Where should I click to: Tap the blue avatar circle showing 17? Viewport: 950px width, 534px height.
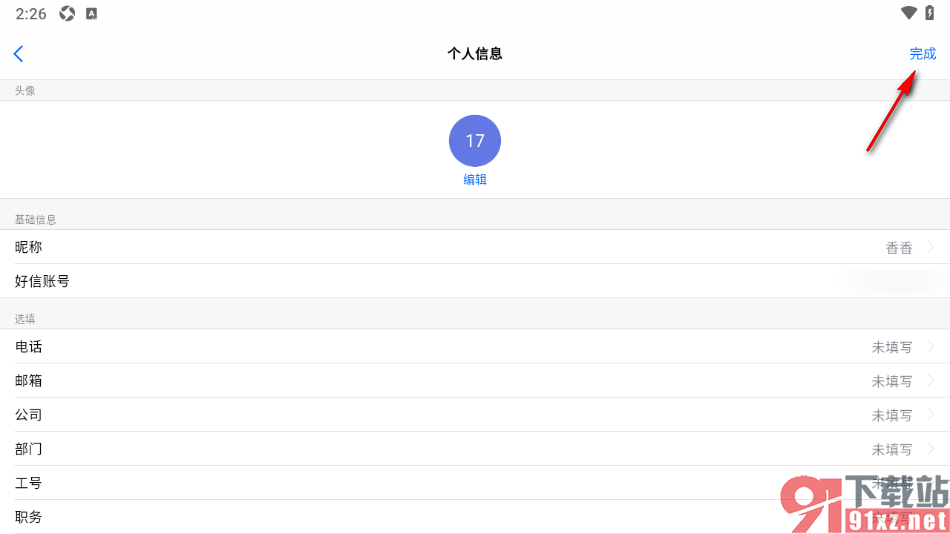(x=475, y=141)
